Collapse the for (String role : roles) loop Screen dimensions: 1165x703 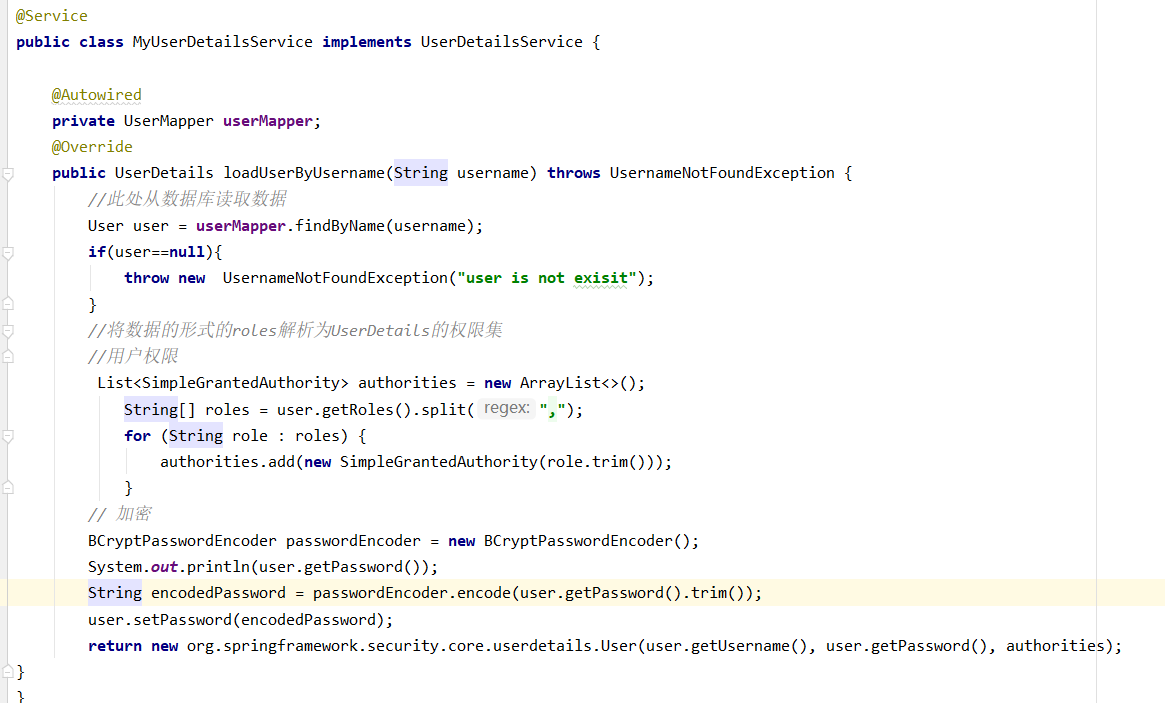[7, 436]
